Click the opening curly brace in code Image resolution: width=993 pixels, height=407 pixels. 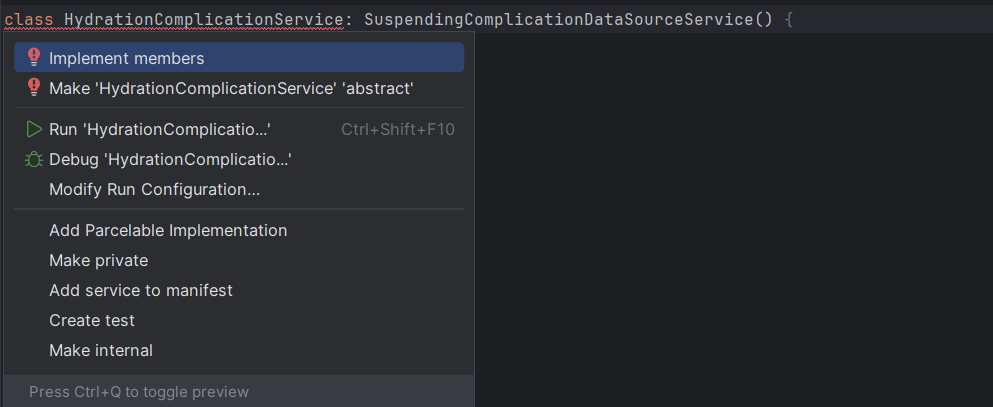coord(788,20)
